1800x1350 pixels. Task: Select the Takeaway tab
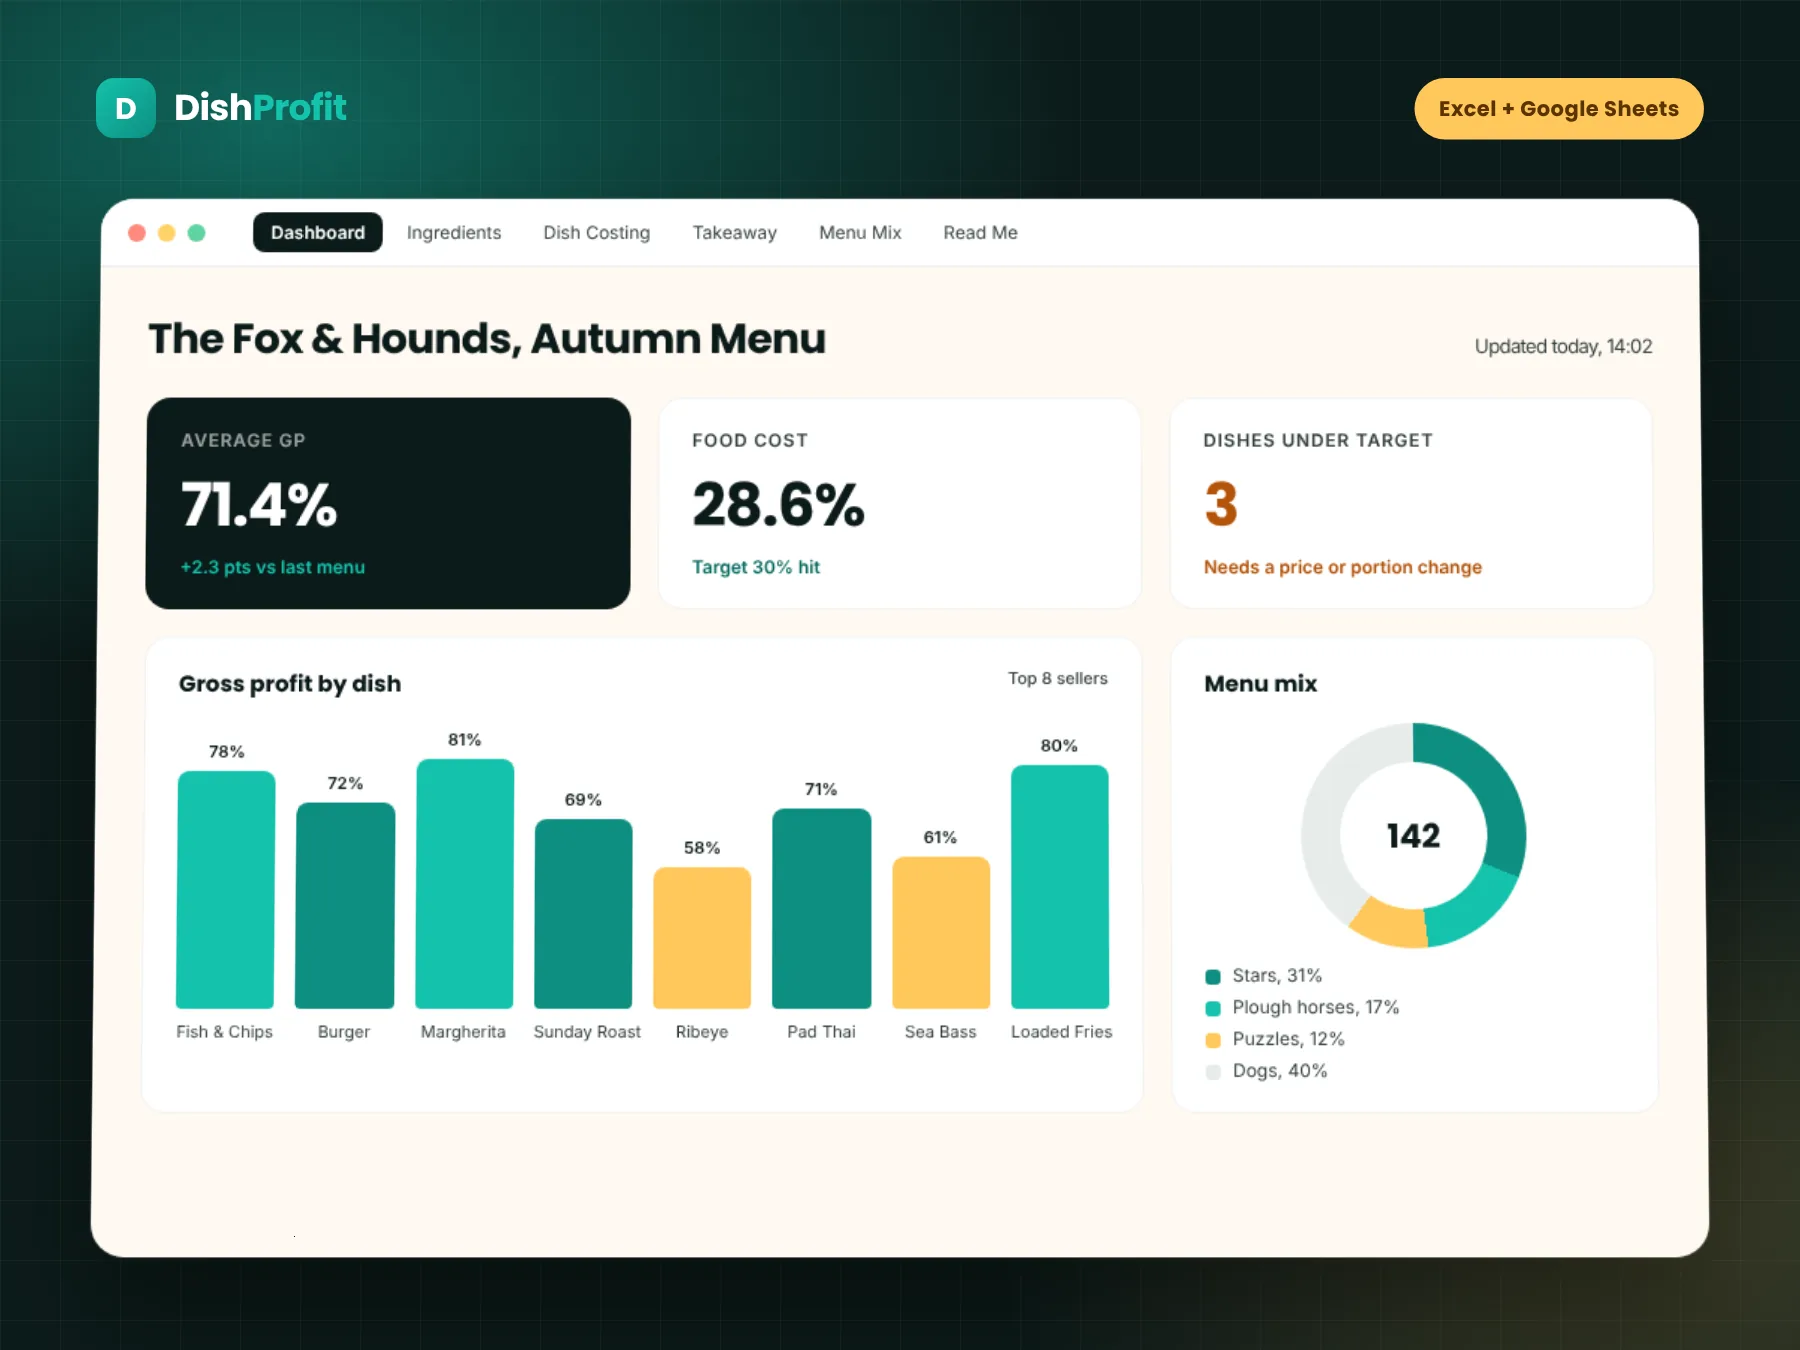point(735,232)
